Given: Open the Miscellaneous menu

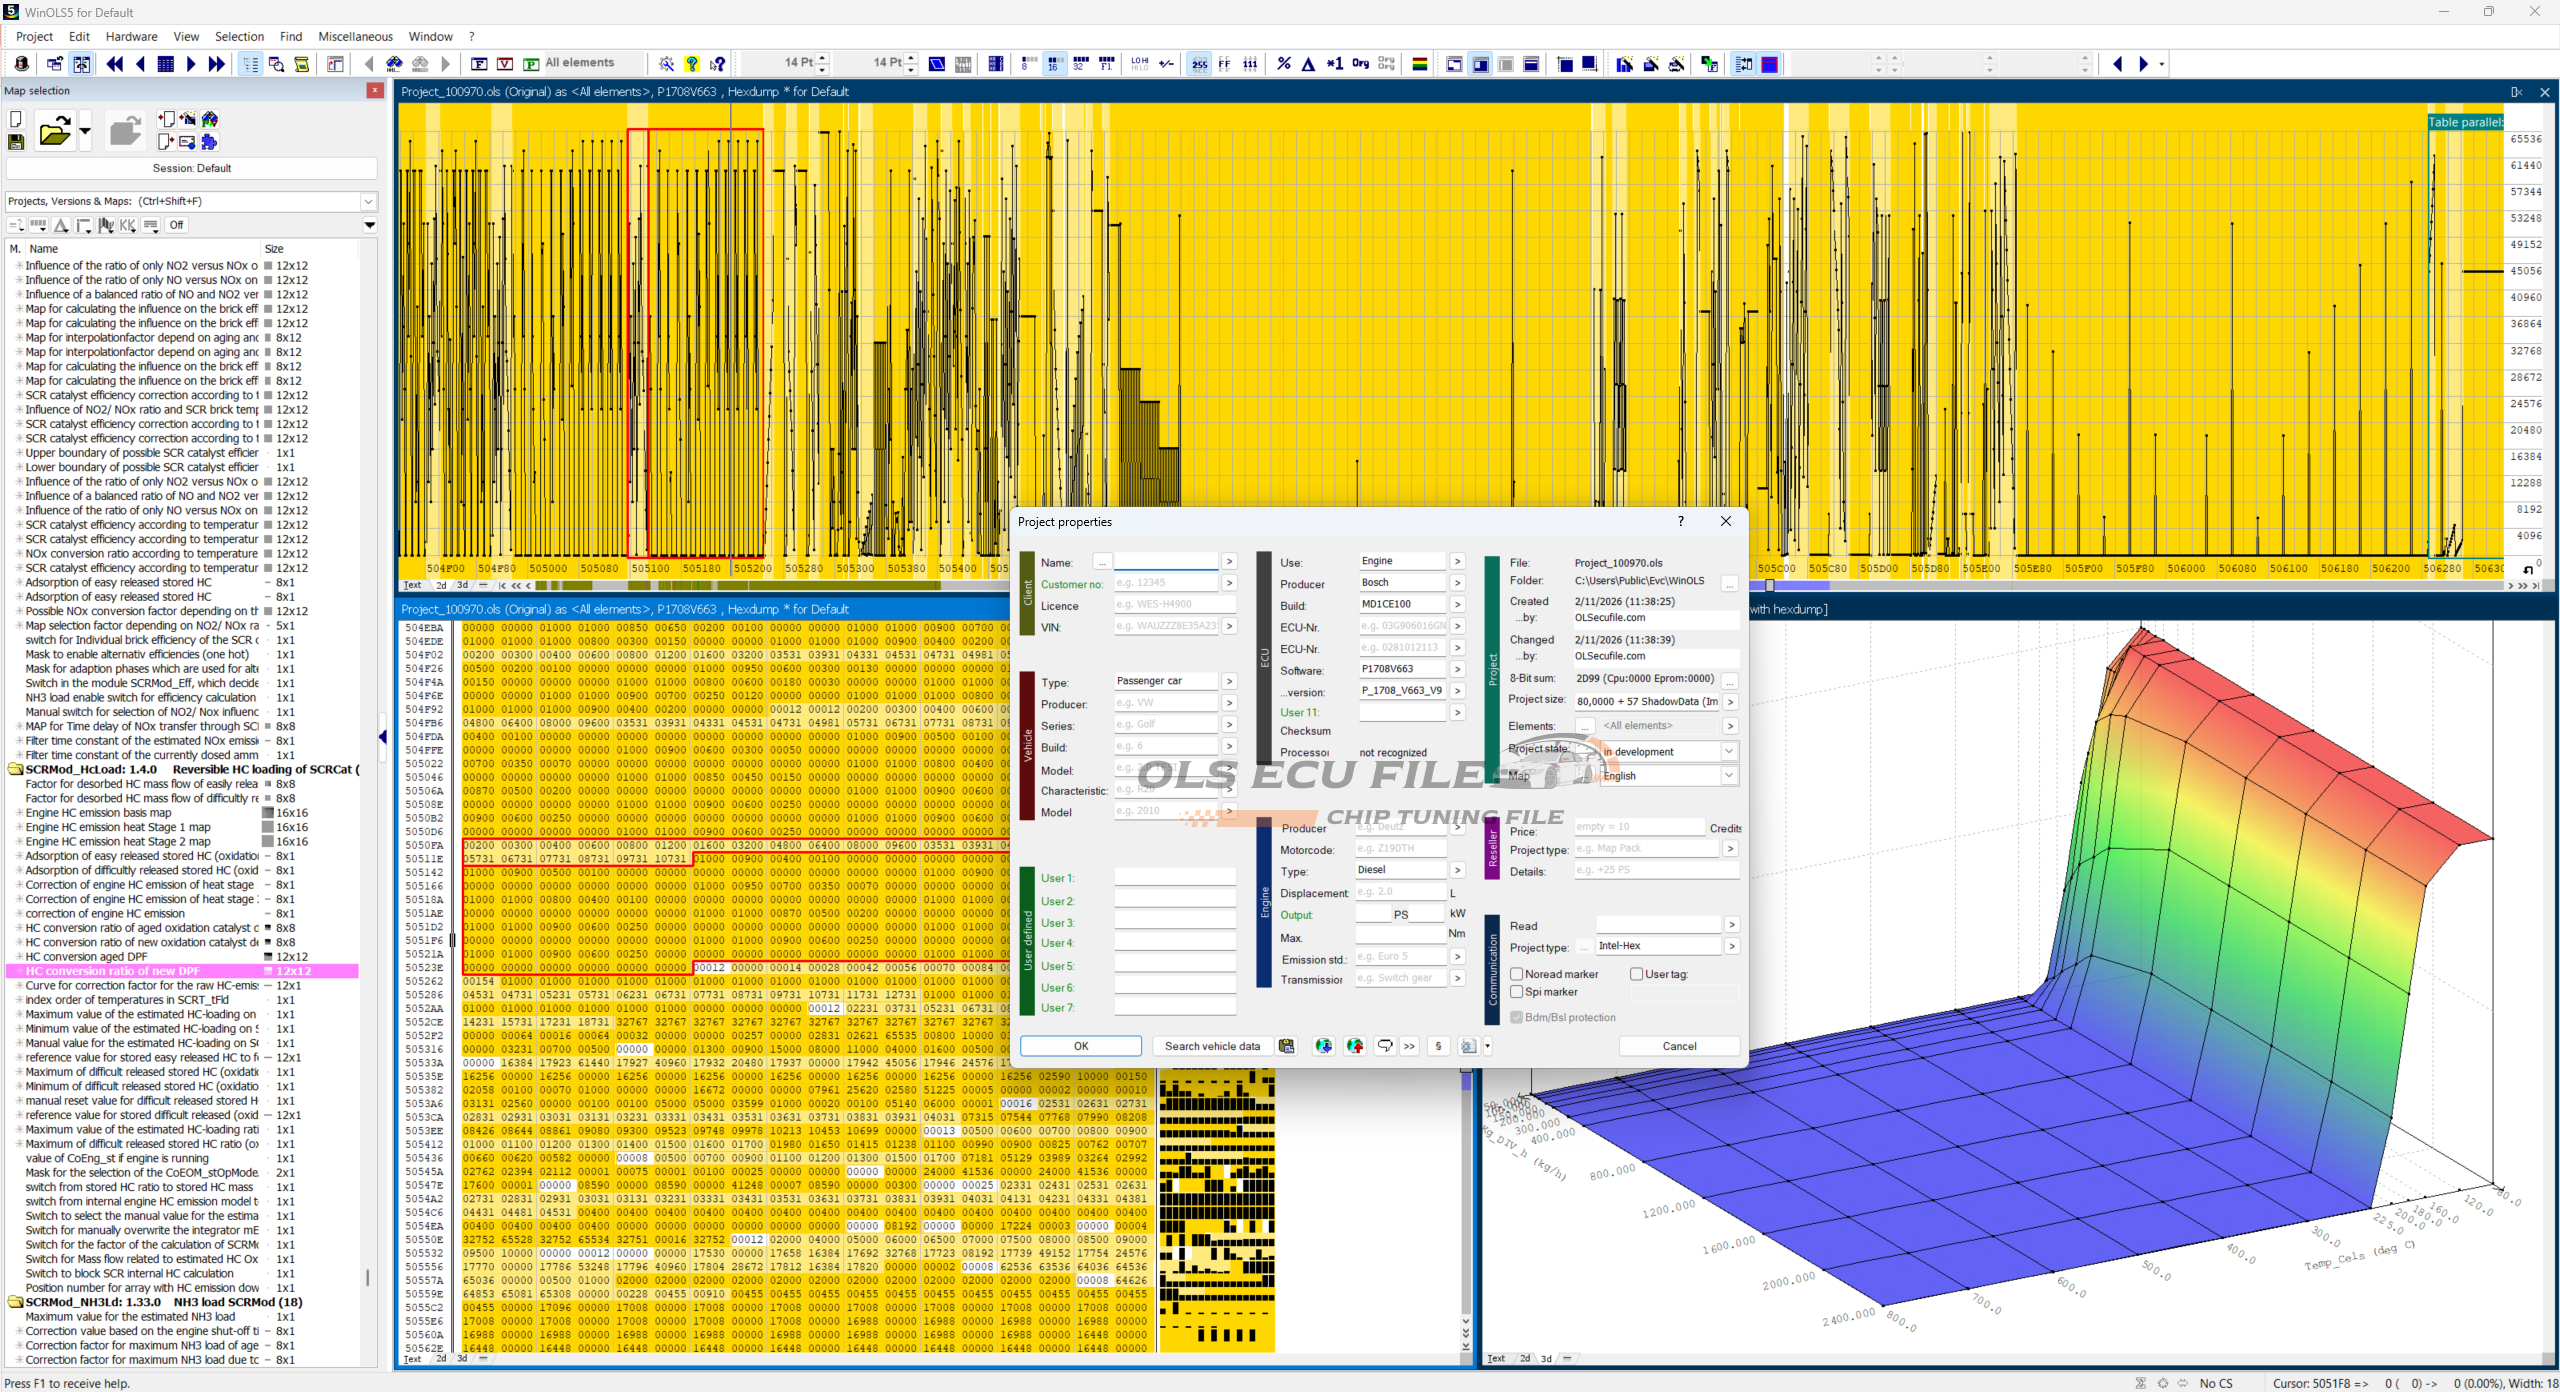Looking at the screenshot, I should point(355,37).
